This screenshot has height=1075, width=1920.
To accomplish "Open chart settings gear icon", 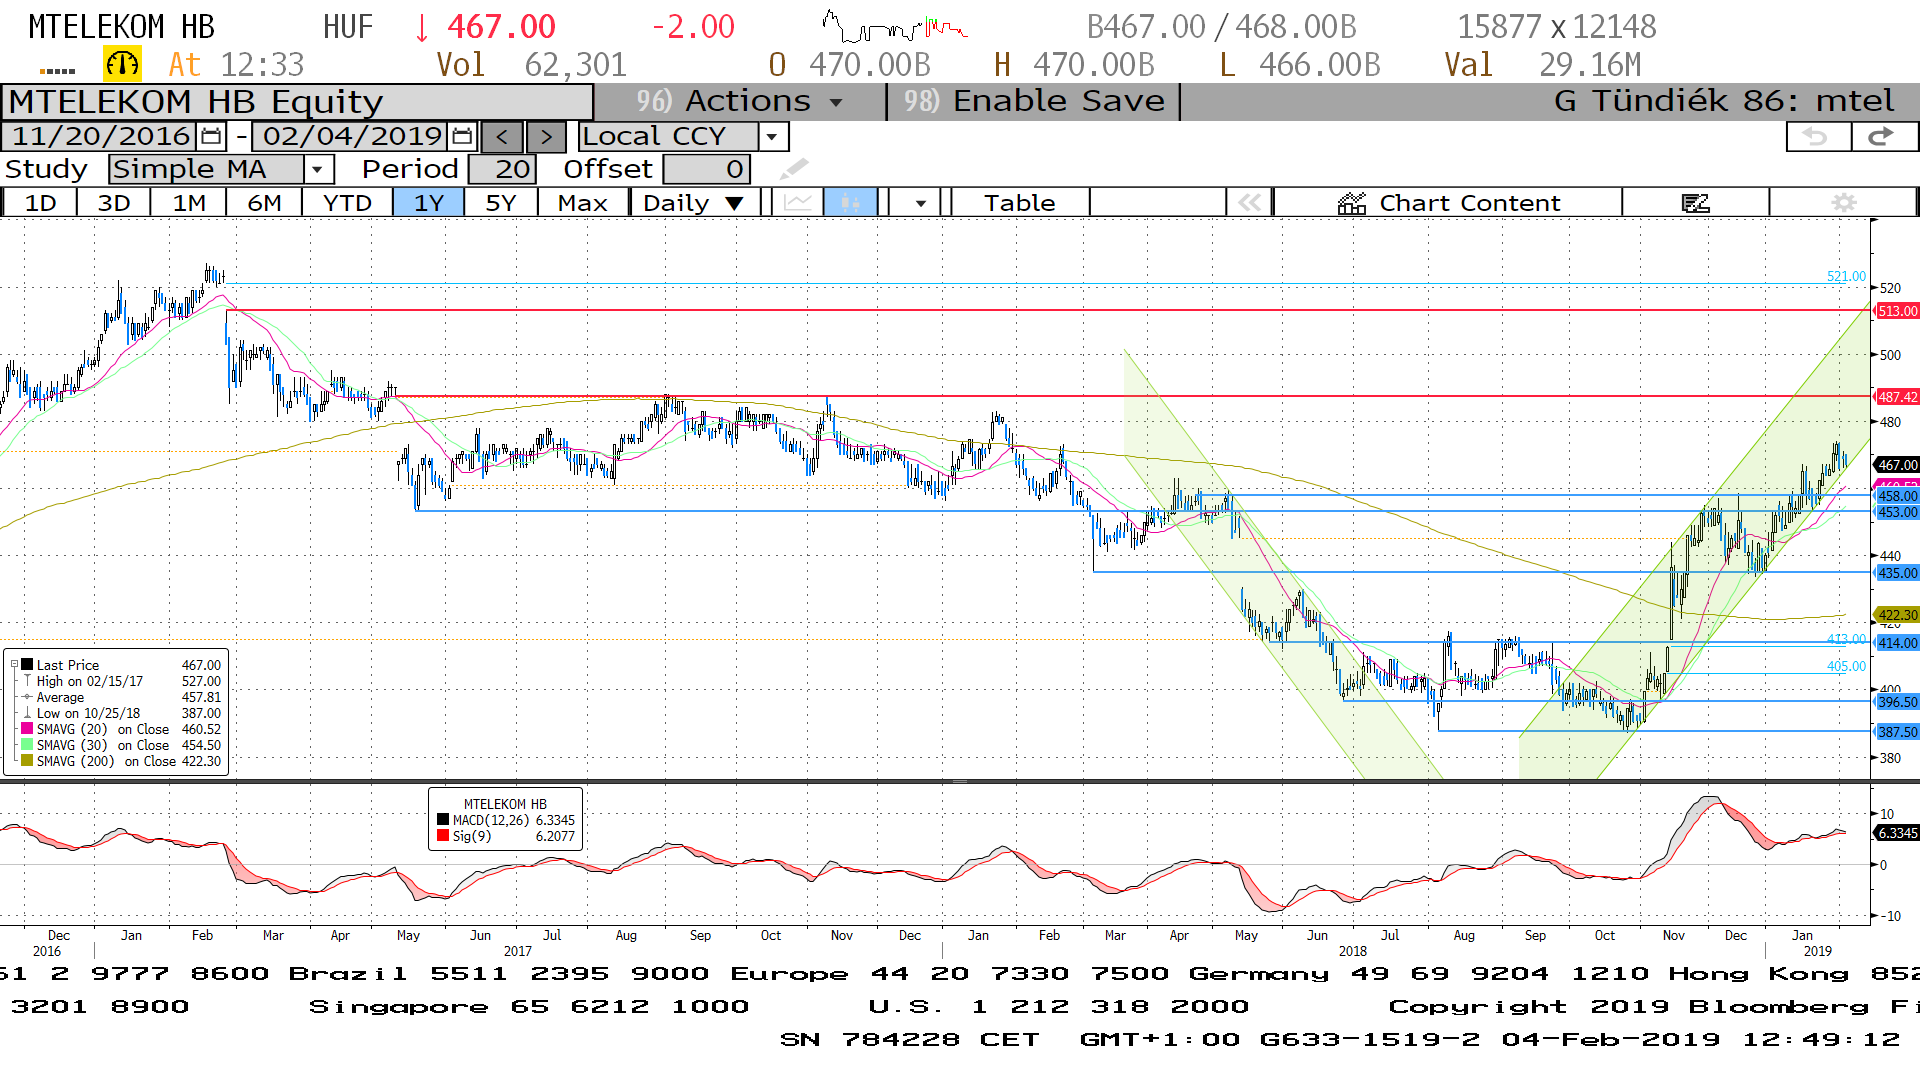I will [x=1843, y=203].
